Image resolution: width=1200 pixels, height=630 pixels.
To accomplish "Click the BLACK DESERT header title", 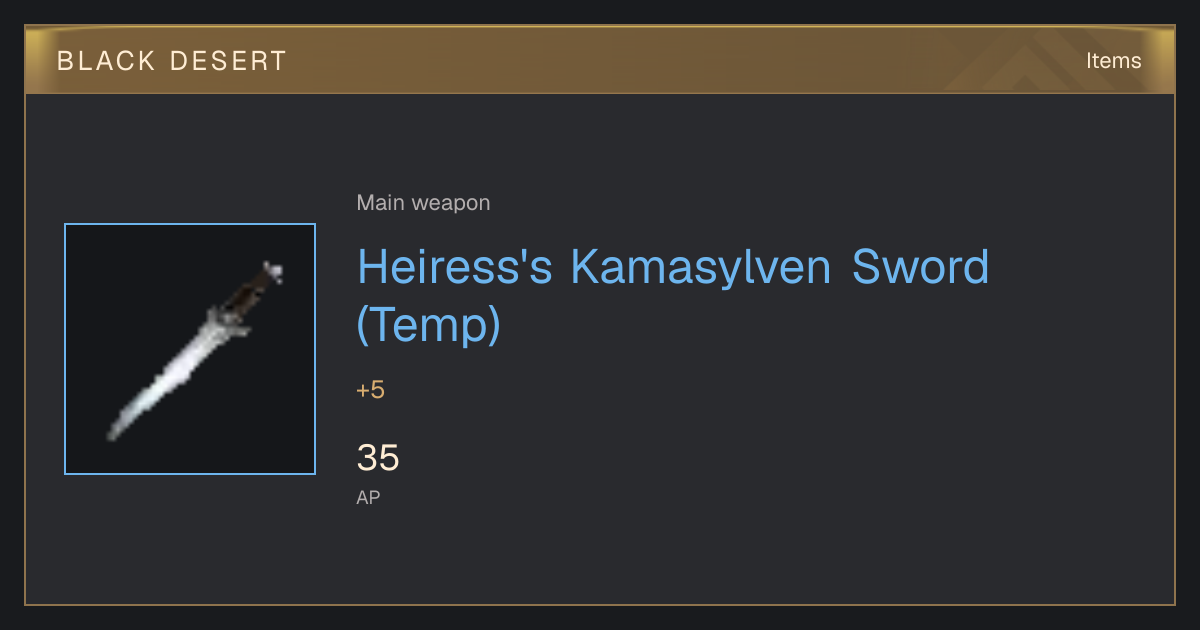I will click(172, 61).
